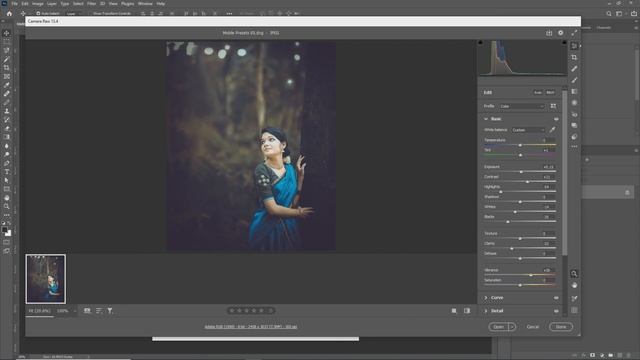Viewport: 640px width, 360px height.
Task: Select the Move tool in Photoshop toolbar
Action: click(7, 33)
